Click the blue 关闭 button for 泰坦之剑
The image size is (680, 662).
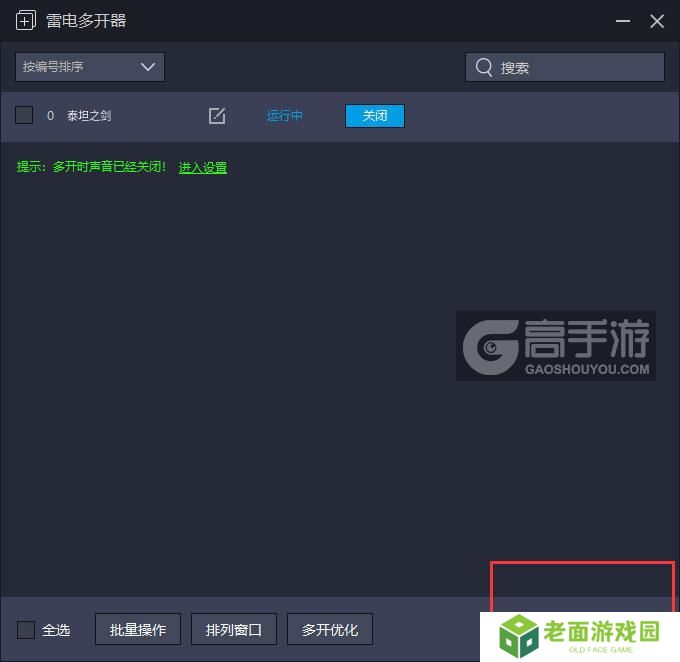click(375, 116)
